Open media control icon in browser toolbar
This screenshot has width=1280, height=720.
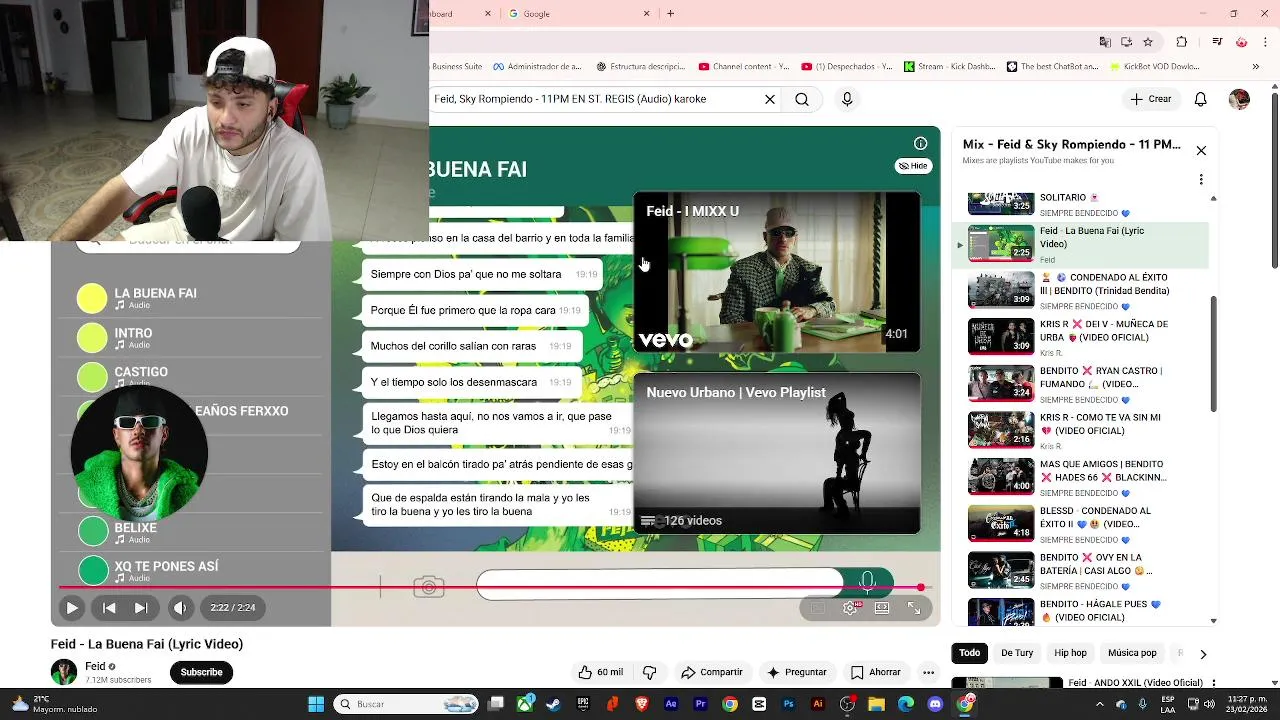(1217, 42)
